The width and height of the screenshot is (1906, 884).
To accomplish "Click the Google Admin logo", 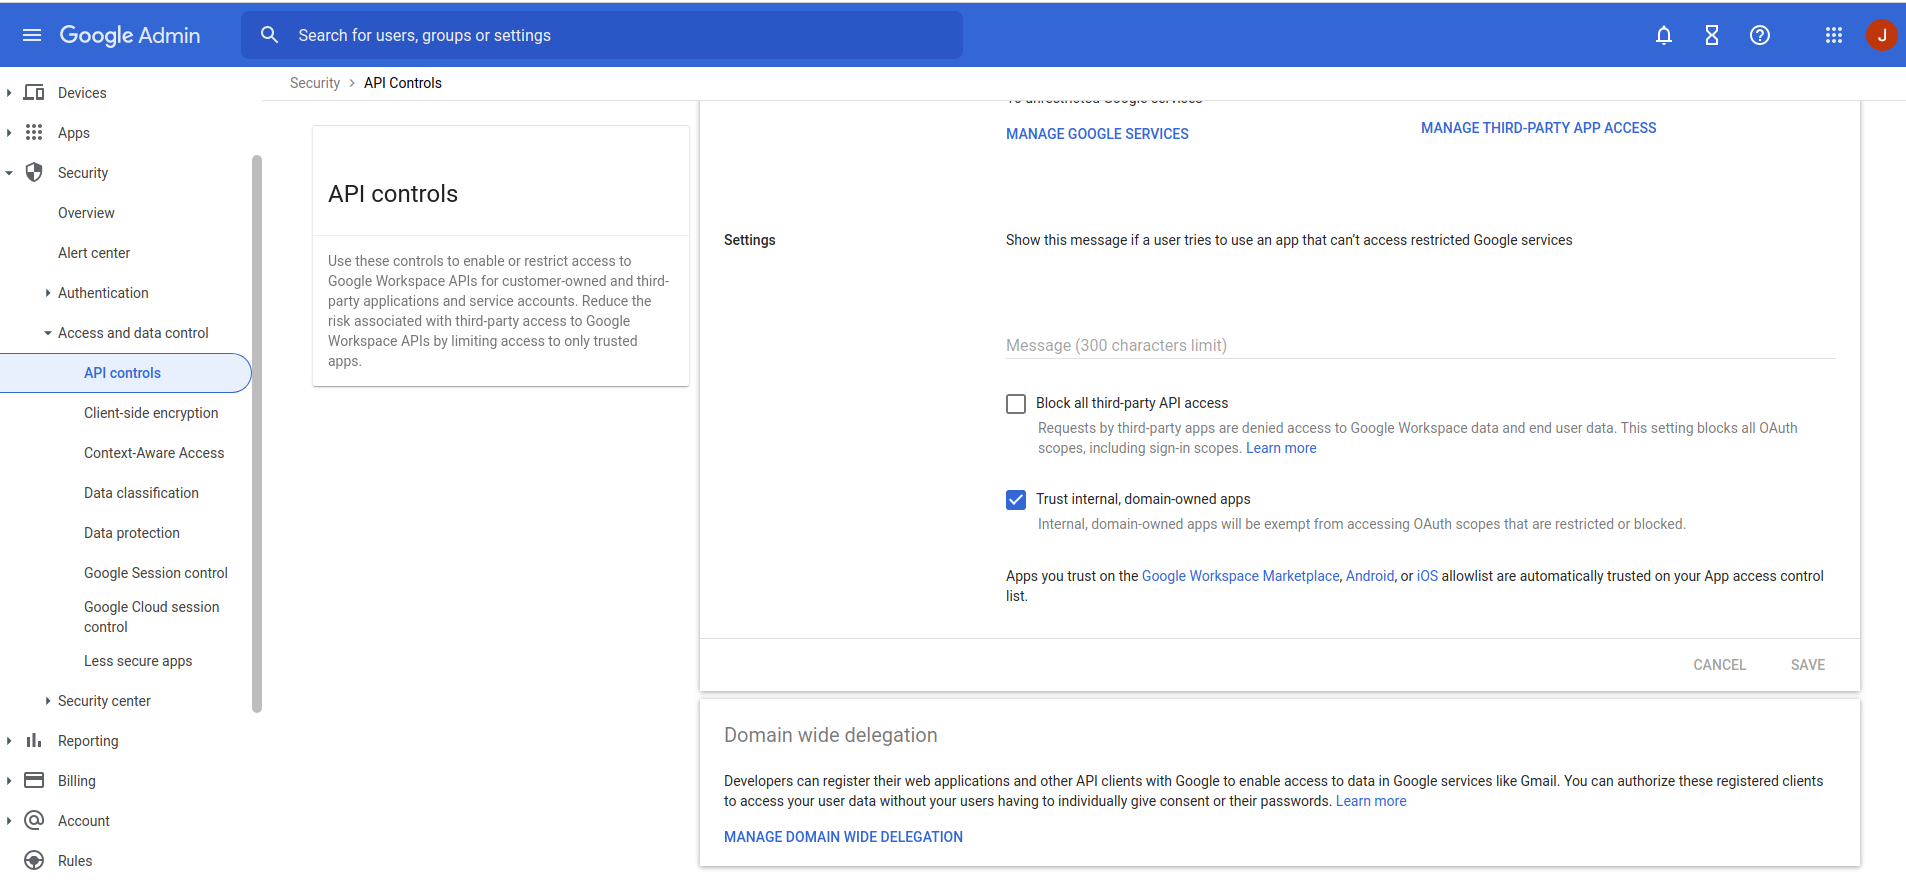I will tap(130, 35).
